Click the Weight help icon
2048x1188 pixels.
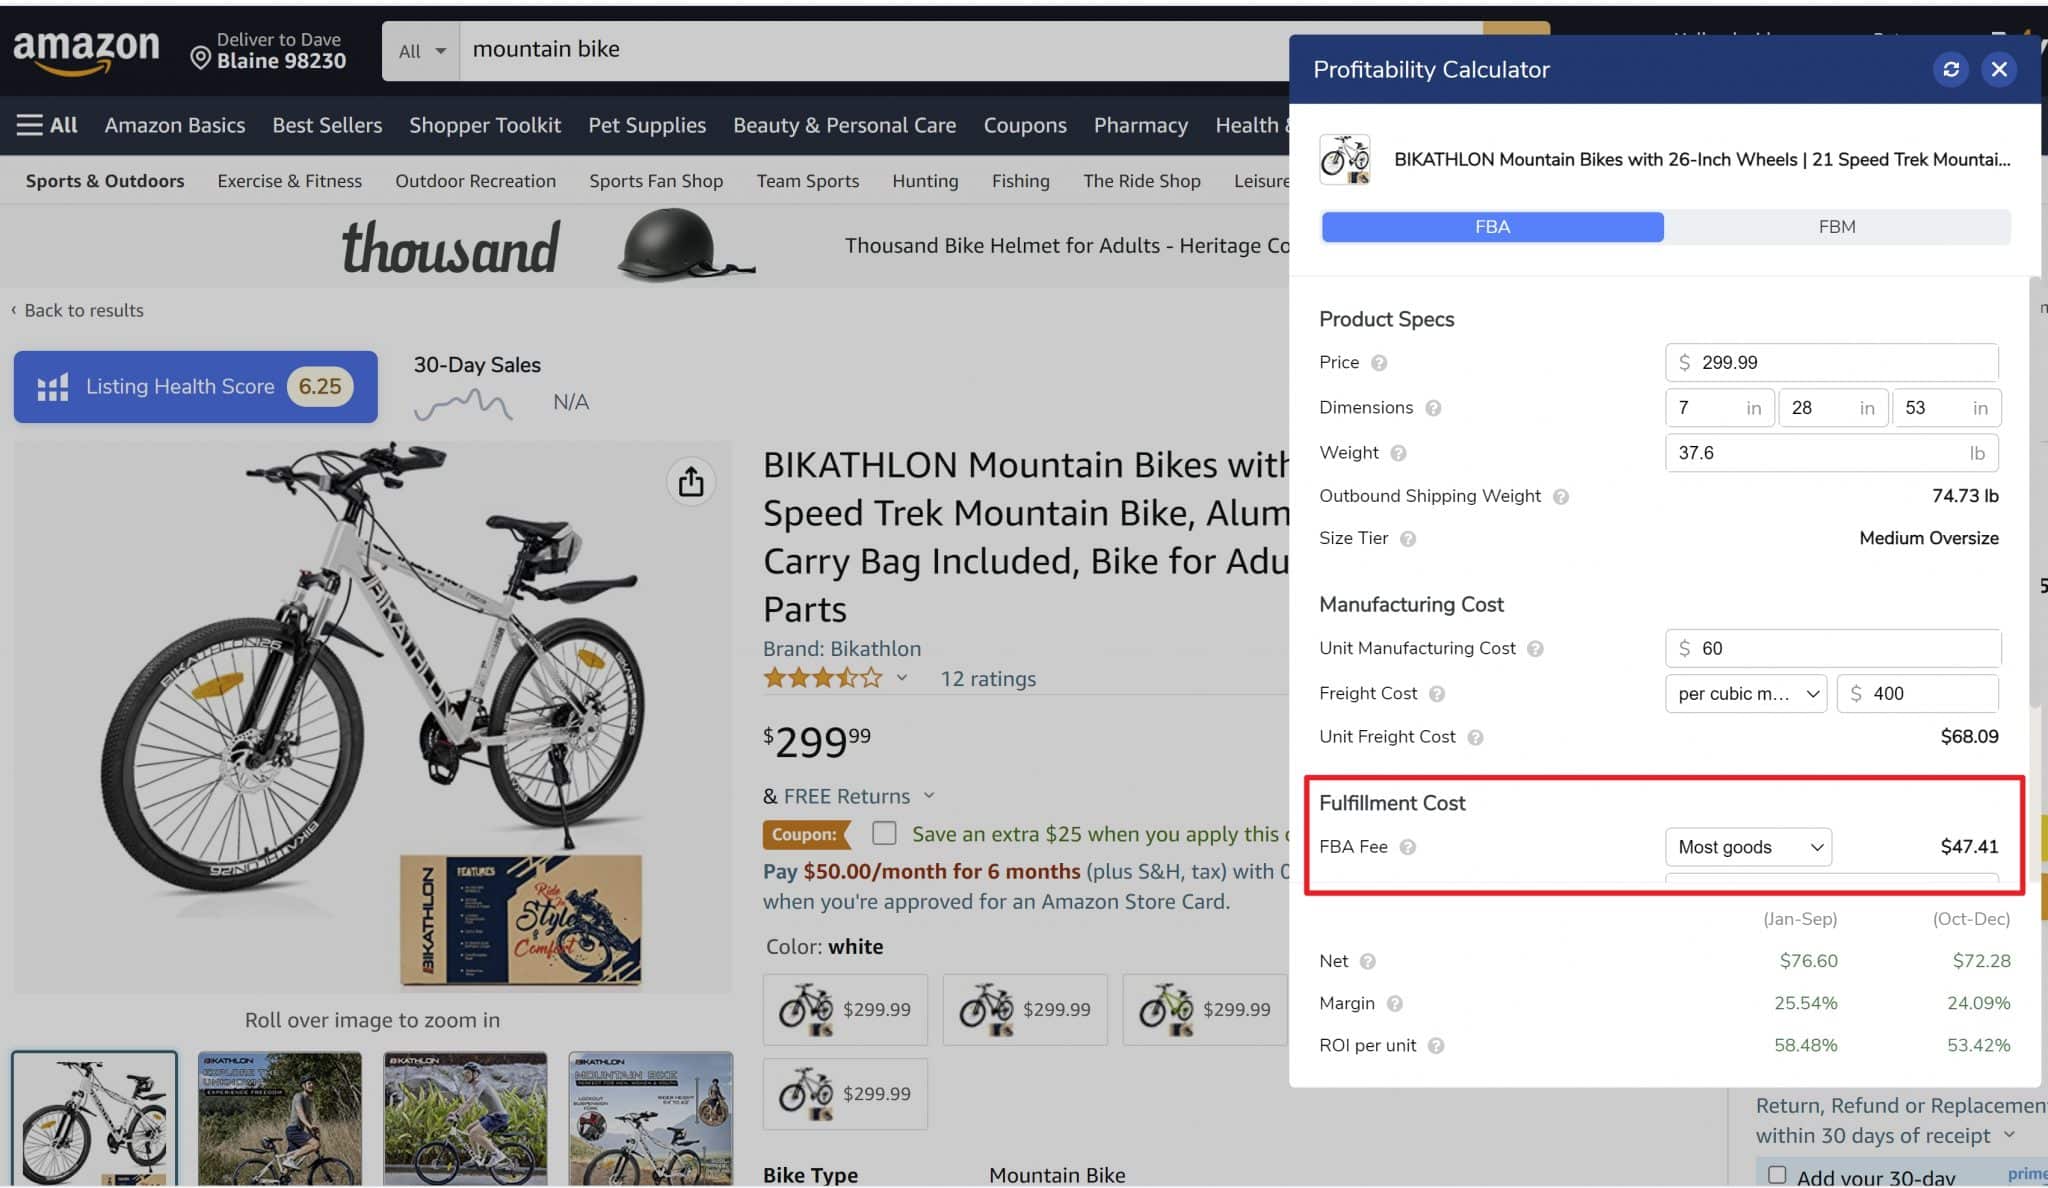(x=1398, y=453)
